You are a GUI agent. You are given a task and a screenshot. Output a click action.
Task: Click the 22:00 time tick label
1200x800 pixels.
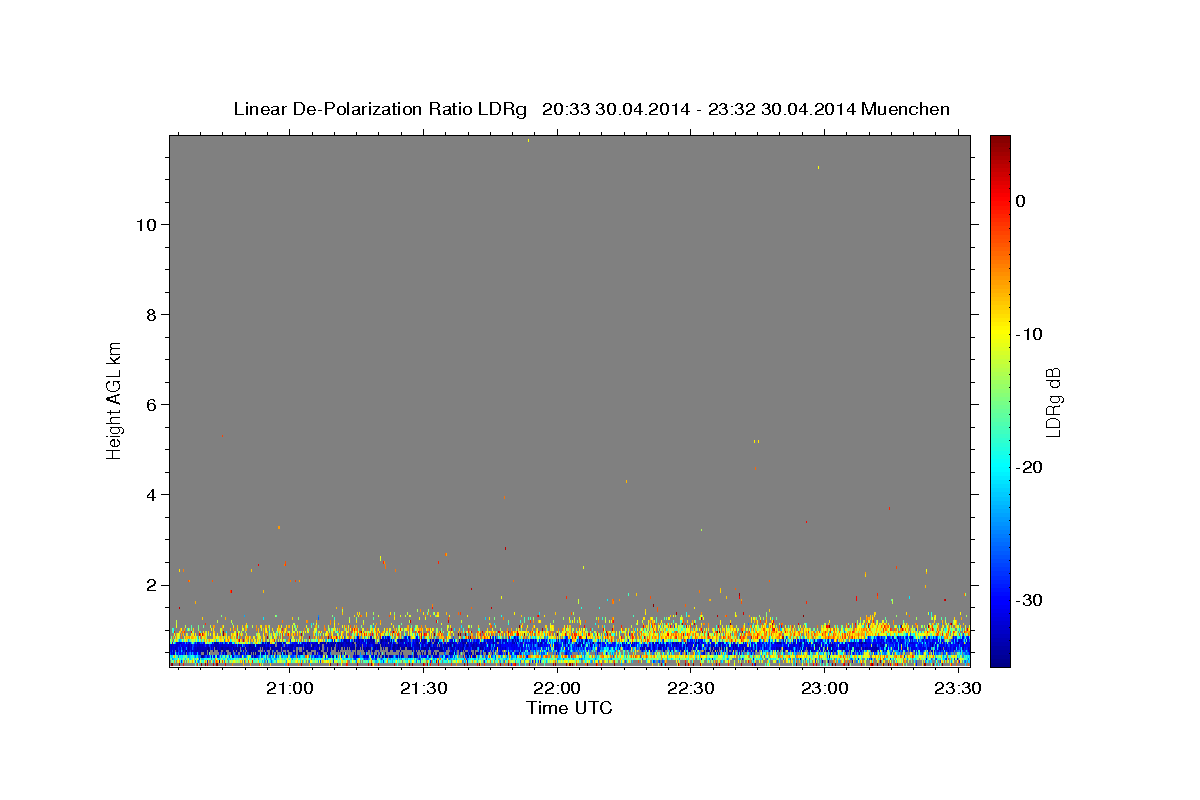(557, 689)
